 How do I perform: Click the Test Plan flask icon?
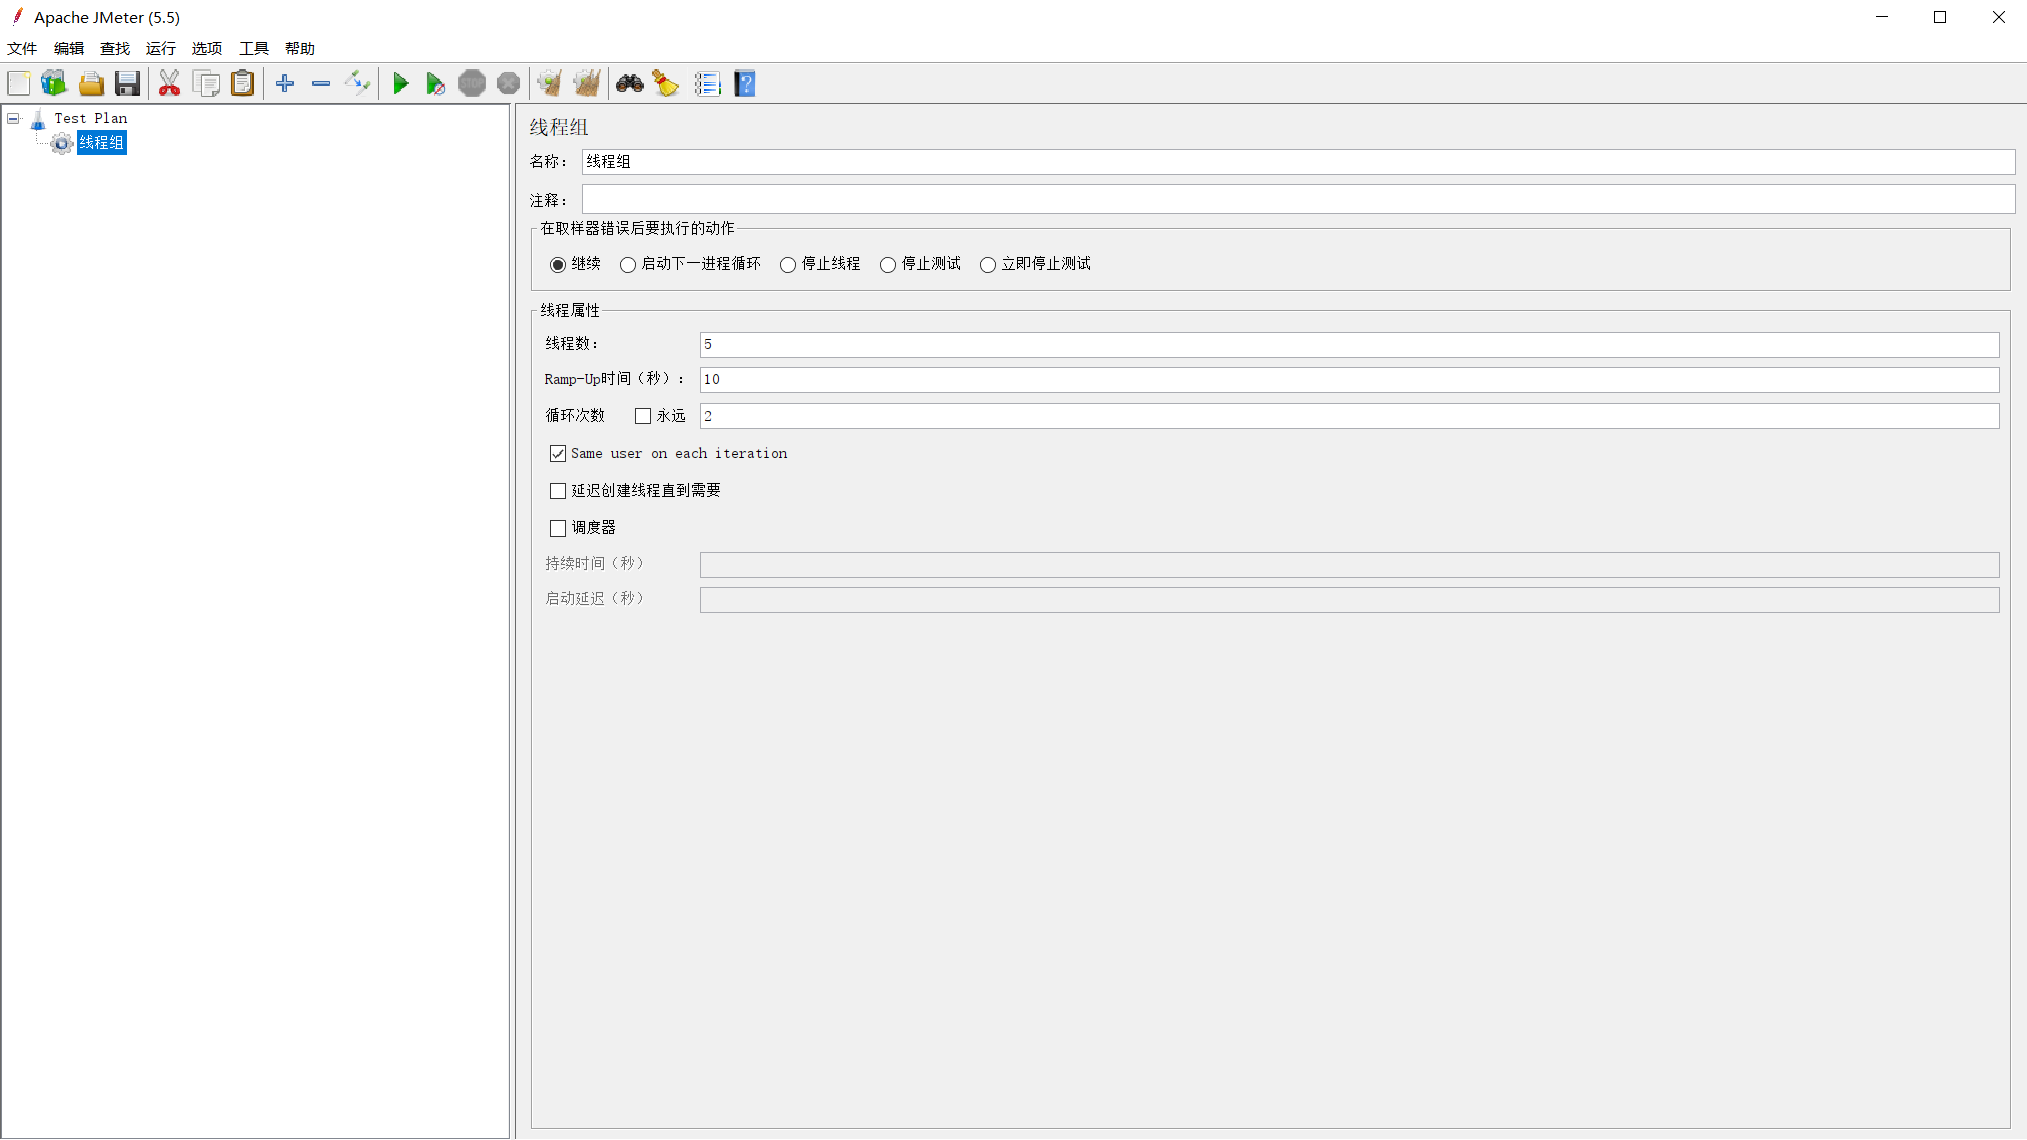38,119
